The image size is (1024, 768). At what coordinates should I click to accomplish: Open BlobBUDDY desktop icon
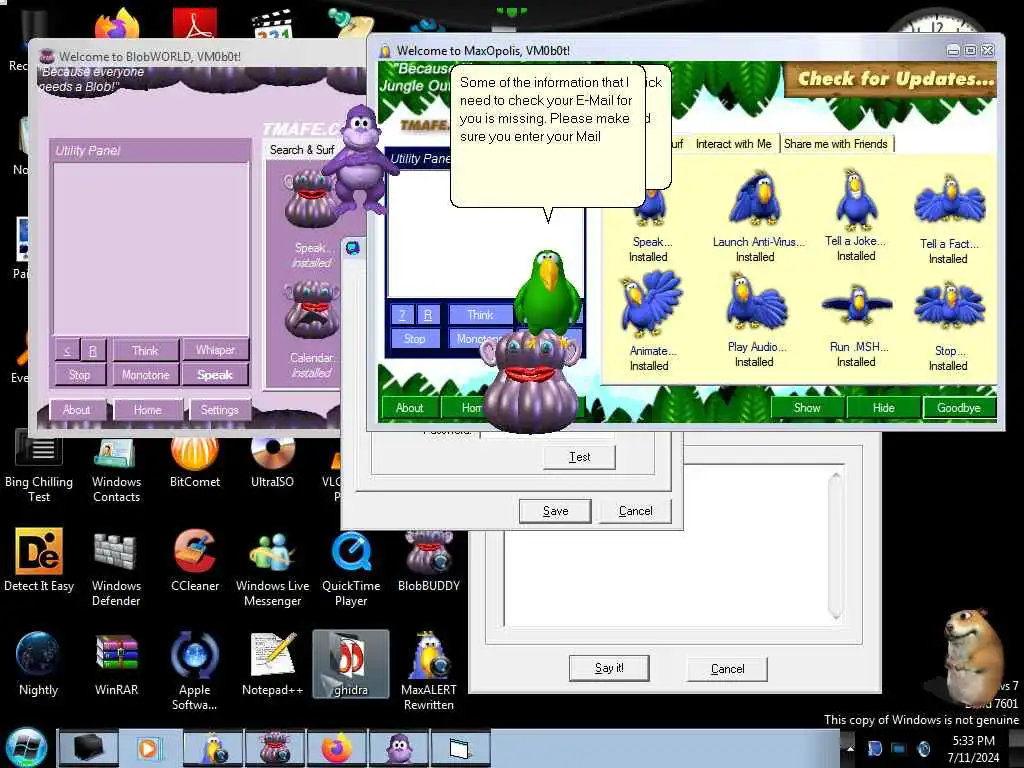tap(429, 560)
